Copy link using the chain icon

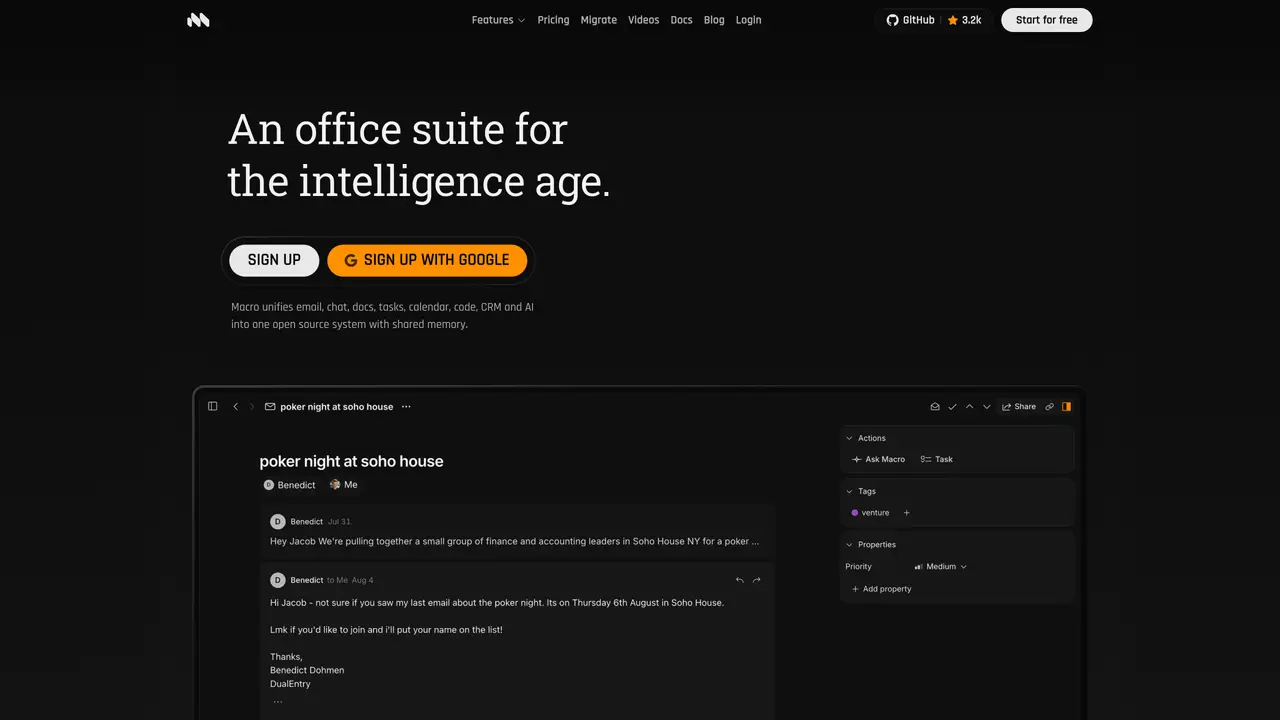[1049, 407]
